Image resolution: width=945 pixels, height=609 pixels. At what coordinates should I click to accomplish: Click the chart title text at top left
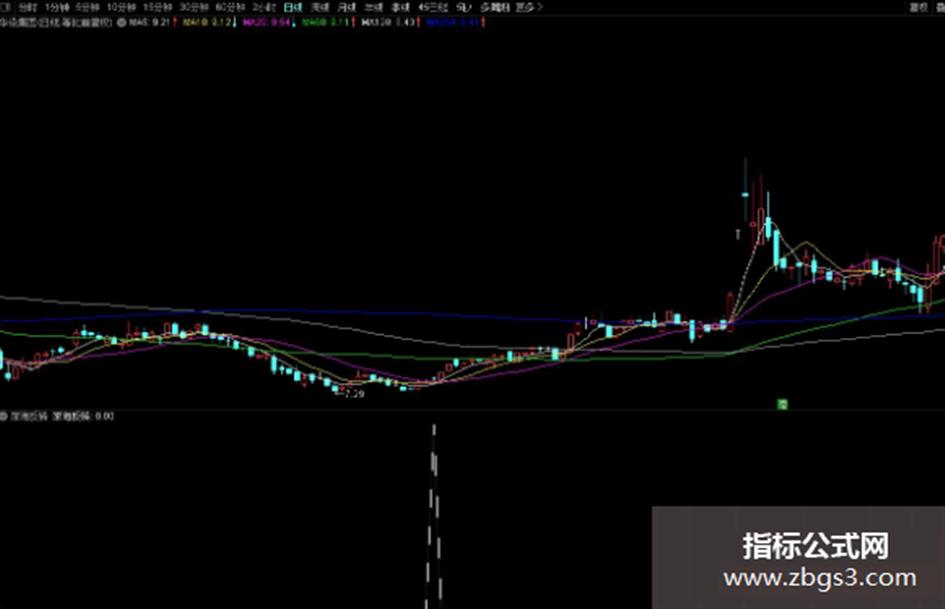[x=56, y=22]
